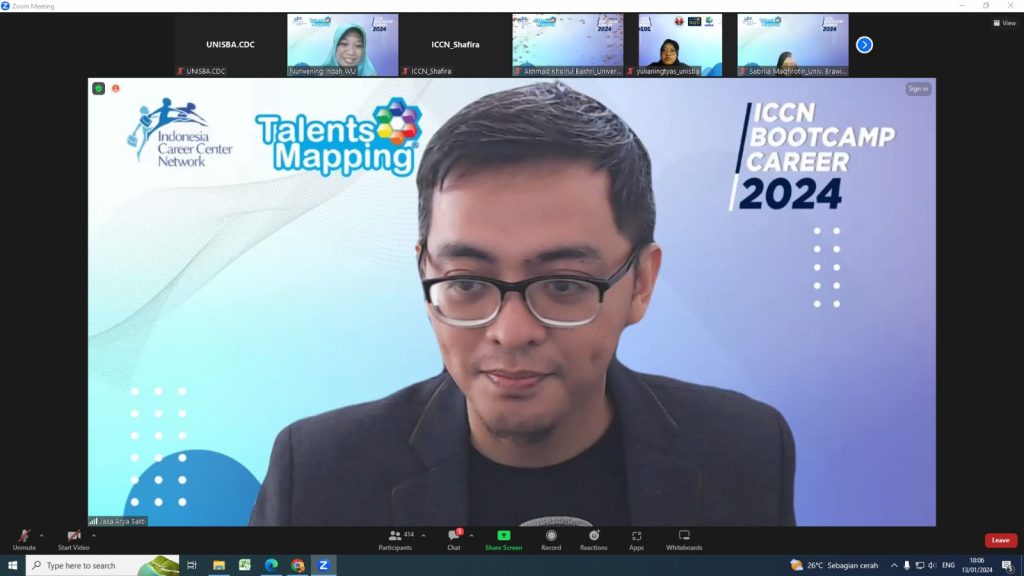Viewport: 1024px width, 576px height.
Task: Start recording with the Record button
Action: click(551, 538)
